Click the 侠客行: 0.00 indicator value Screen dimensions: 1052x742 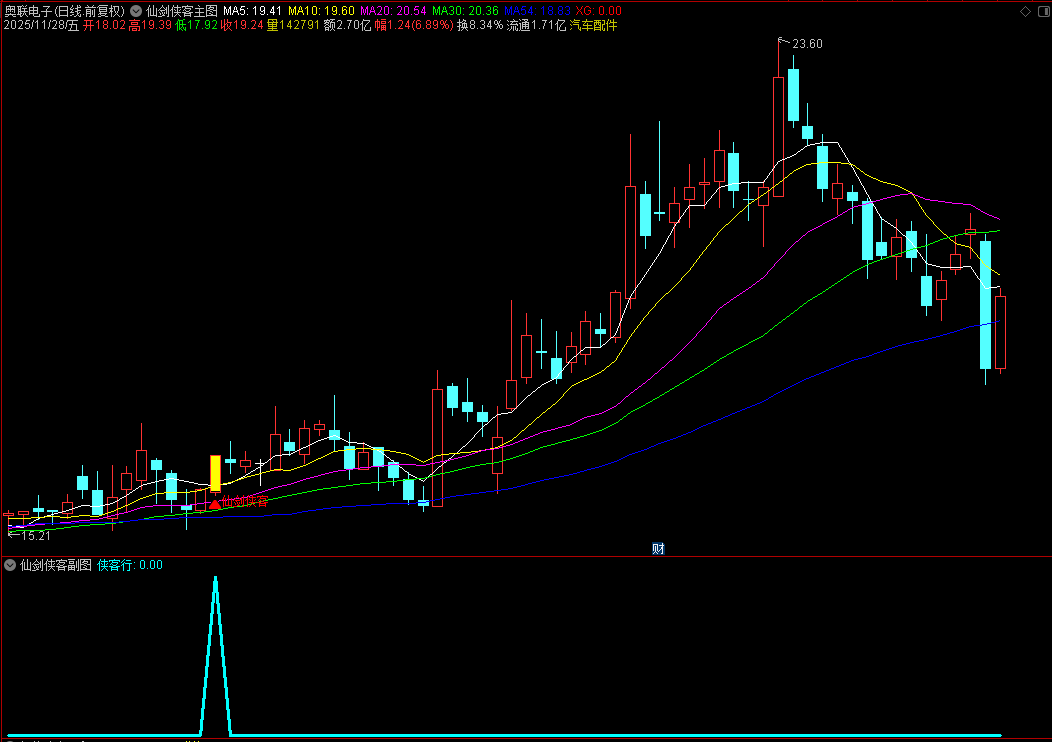tap(129, 565)
